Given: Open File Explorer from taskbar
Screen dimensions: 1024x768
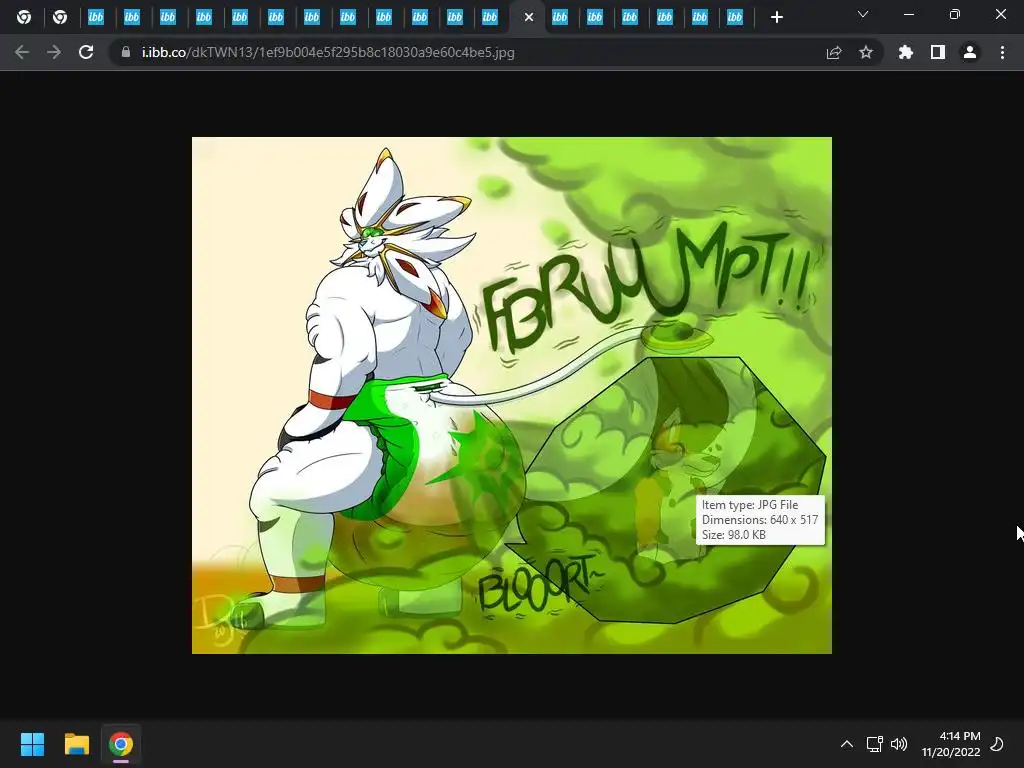Looking at the screenshot, I should coord(76,744).
